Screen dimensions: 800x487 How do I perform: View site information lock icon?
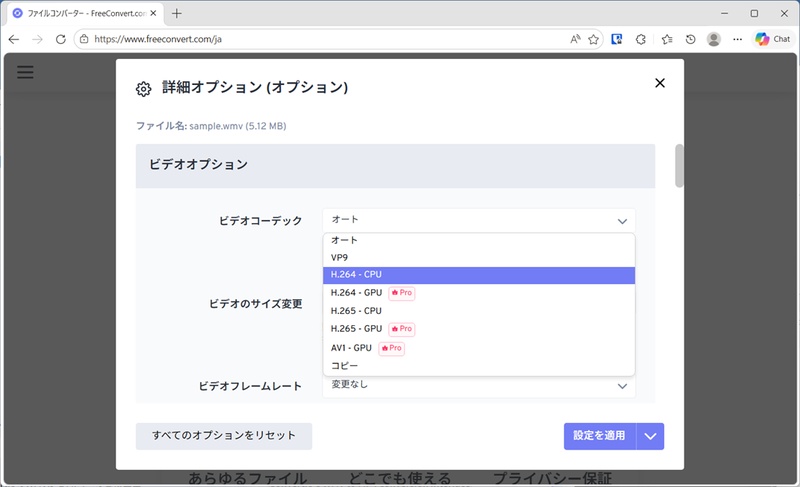click(x=84, y=39)
